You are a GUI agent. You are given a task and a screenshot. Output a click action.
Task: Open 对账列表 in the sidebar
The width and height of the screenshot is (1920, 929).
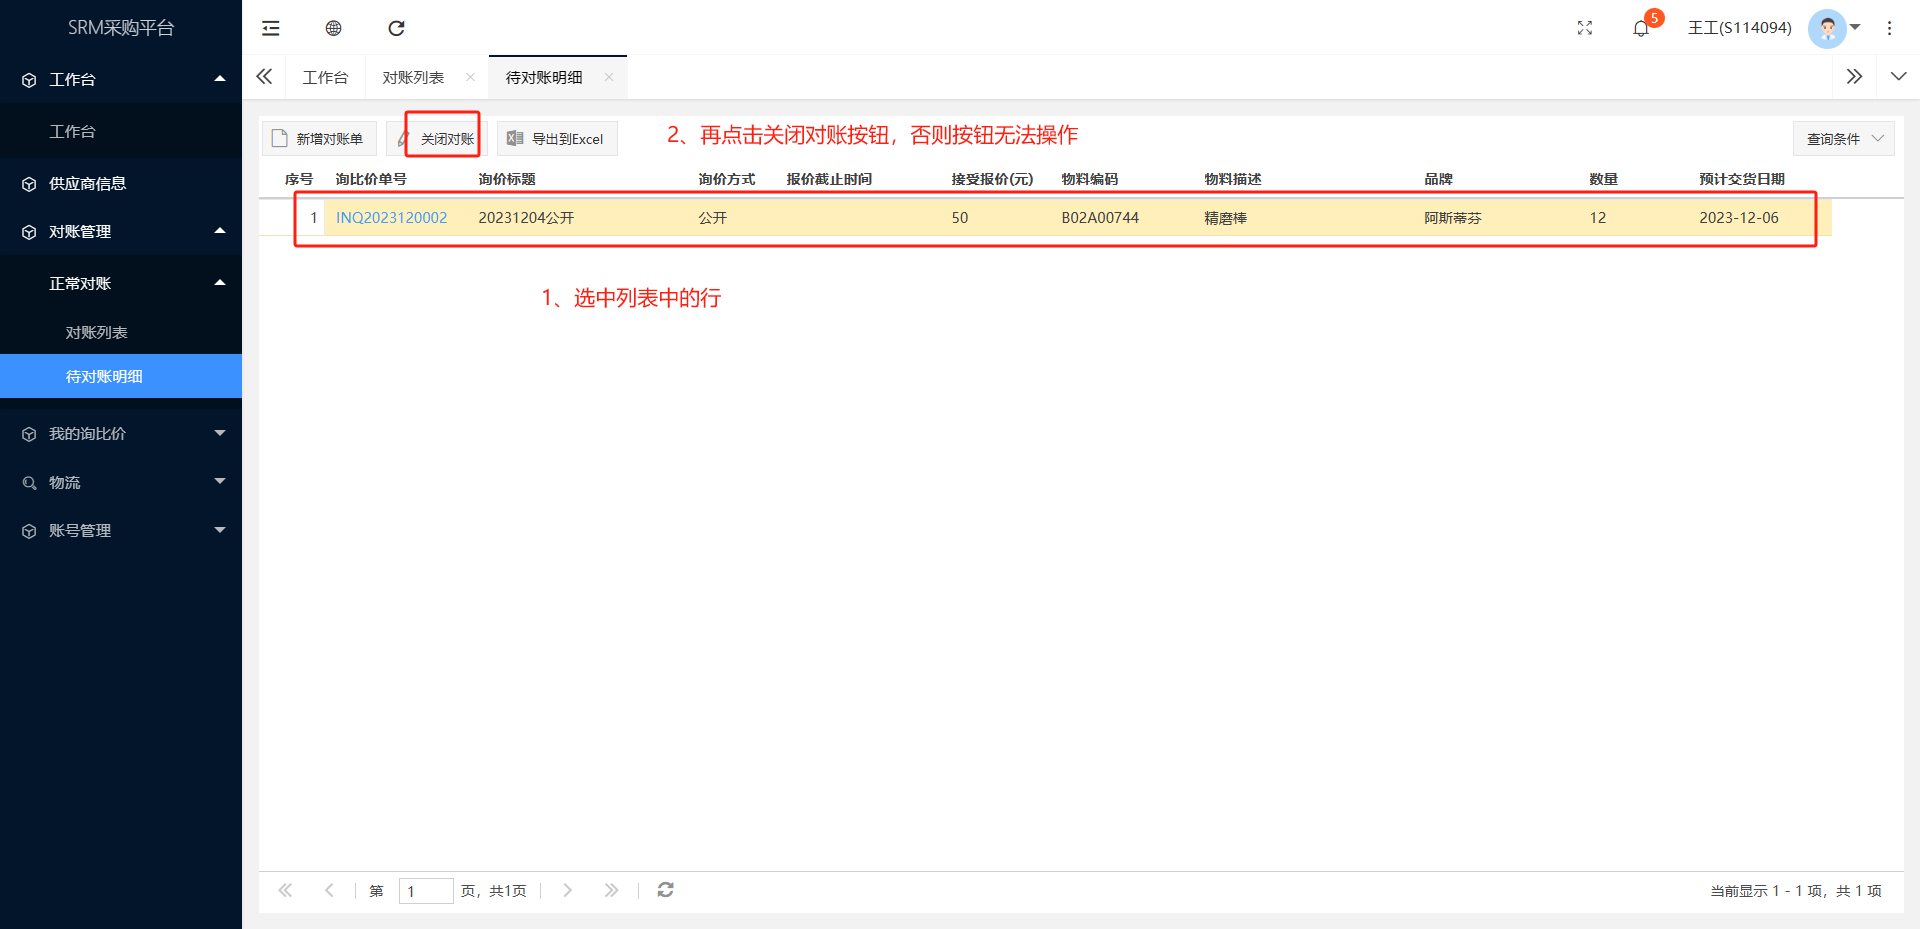tap(96, 332)
